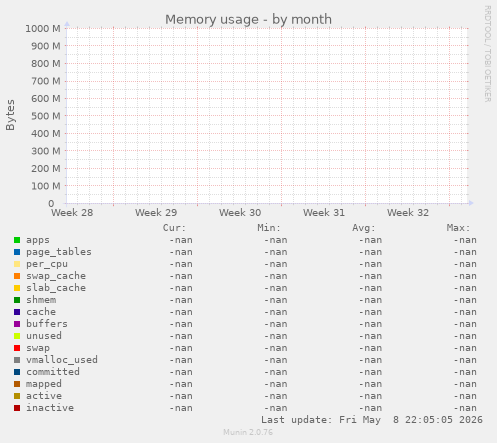Click the 'Week 31' axis label
Screen dimensions: 497x443
(324, 213)
